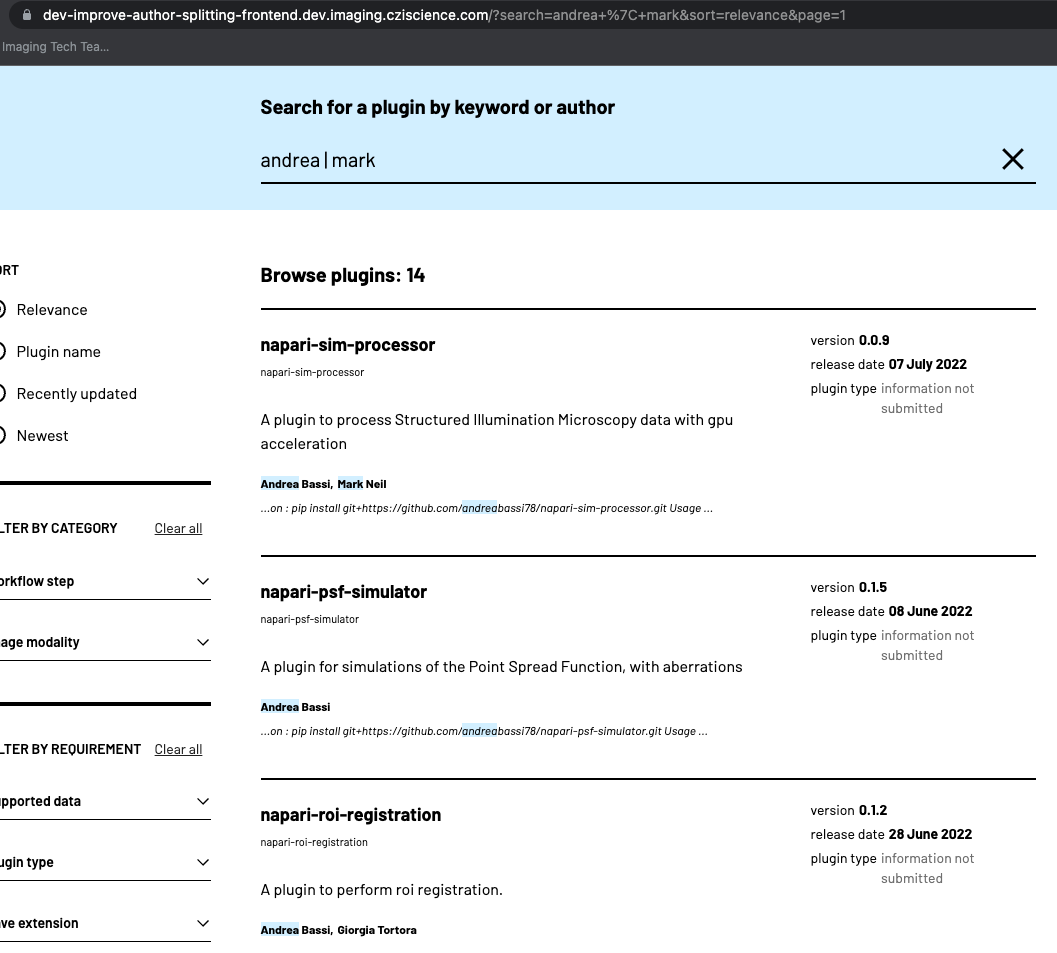Image resolution: width=1057 pixels, height=953 pixels.
Task: Select the Relevance sort option
Action: tap(52, 310)
